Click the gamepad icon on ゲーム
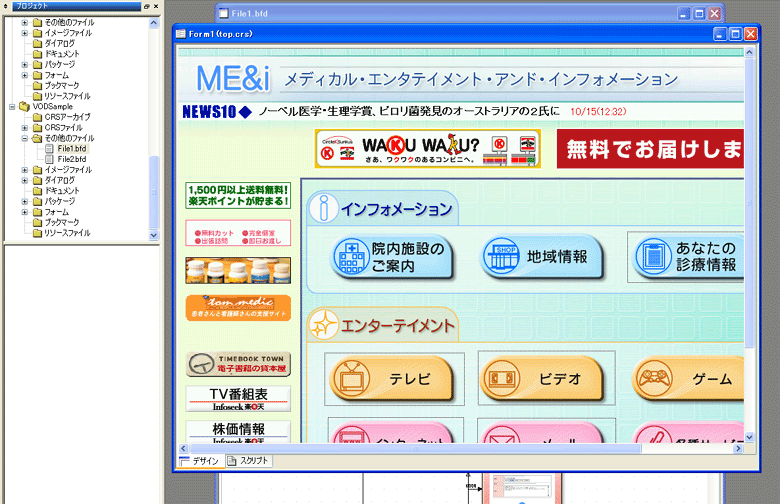Image resolution: width=780 pixels, height=504 pixels. (x=654, y=379)
